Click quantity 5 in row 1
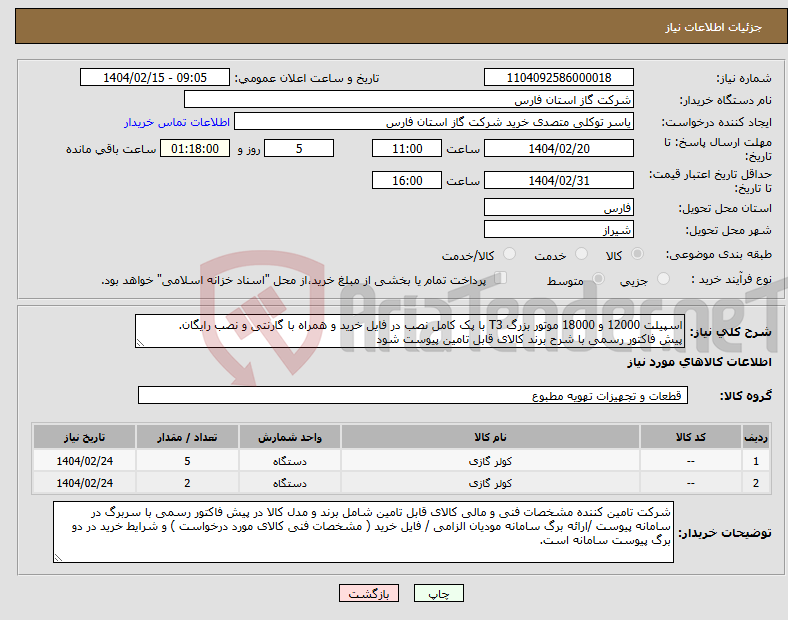Image resolution: width=788 pixels, height=620 pixels. coord(187,461)
